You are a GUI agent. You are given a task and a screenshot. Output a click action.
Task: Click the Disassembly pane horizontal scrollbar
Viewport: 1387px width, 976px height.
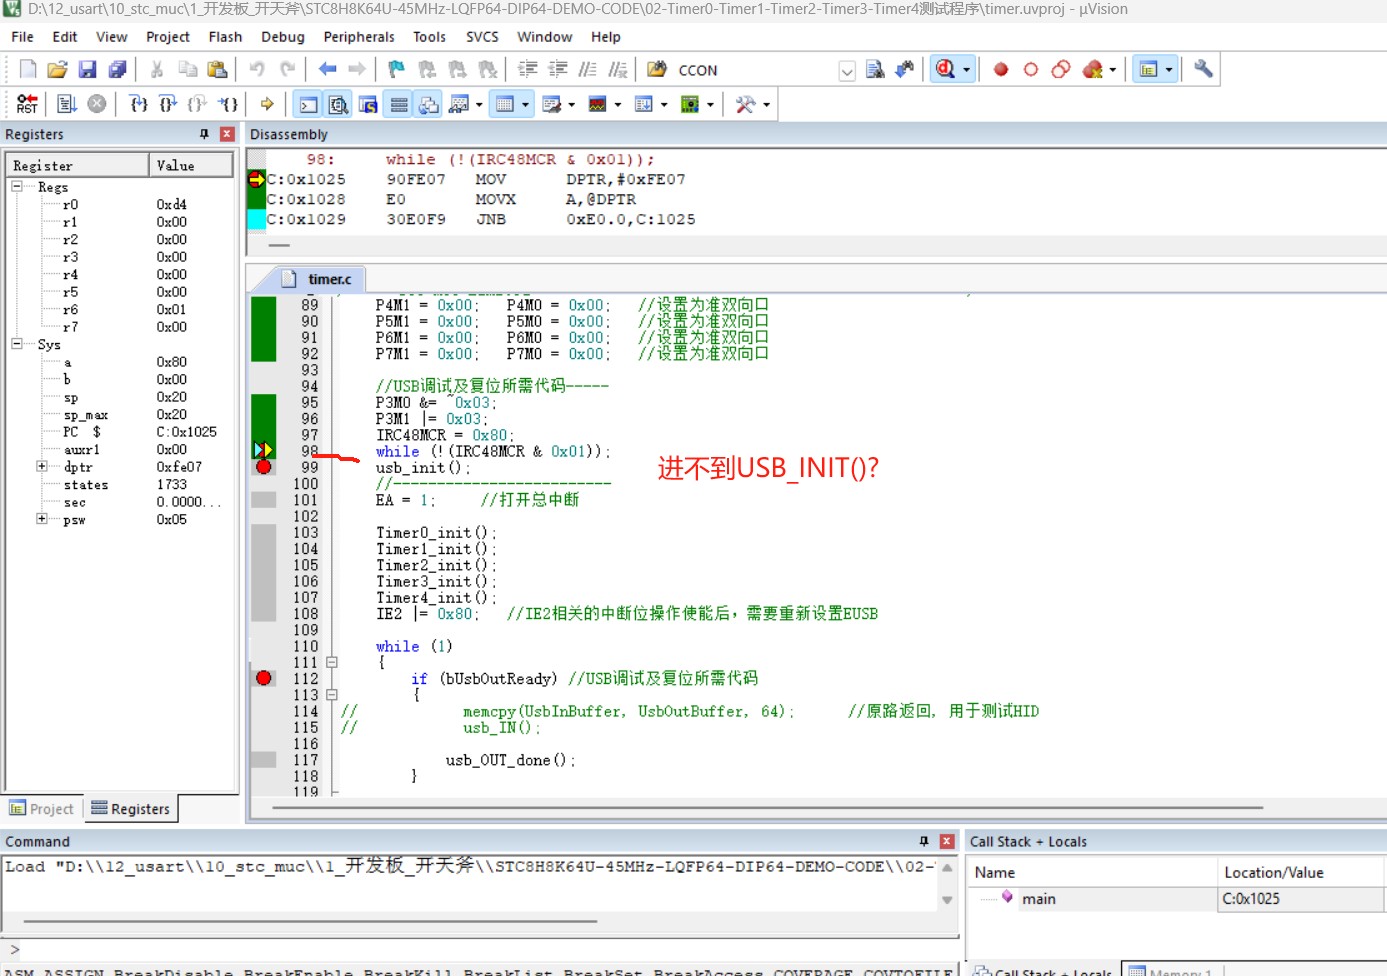pos(280,245)
